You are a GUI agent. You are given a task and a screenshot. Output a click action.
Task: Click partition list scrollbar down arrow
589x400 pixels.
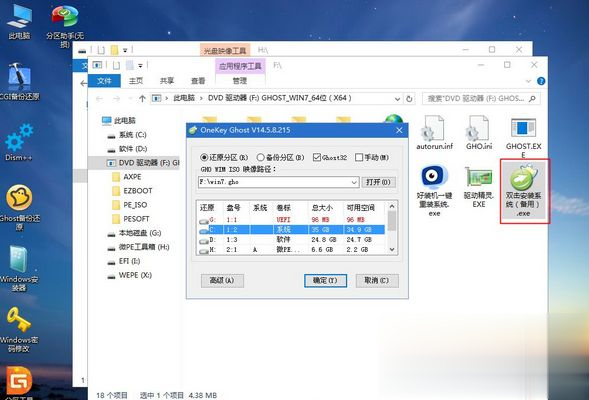coord(392,249)
